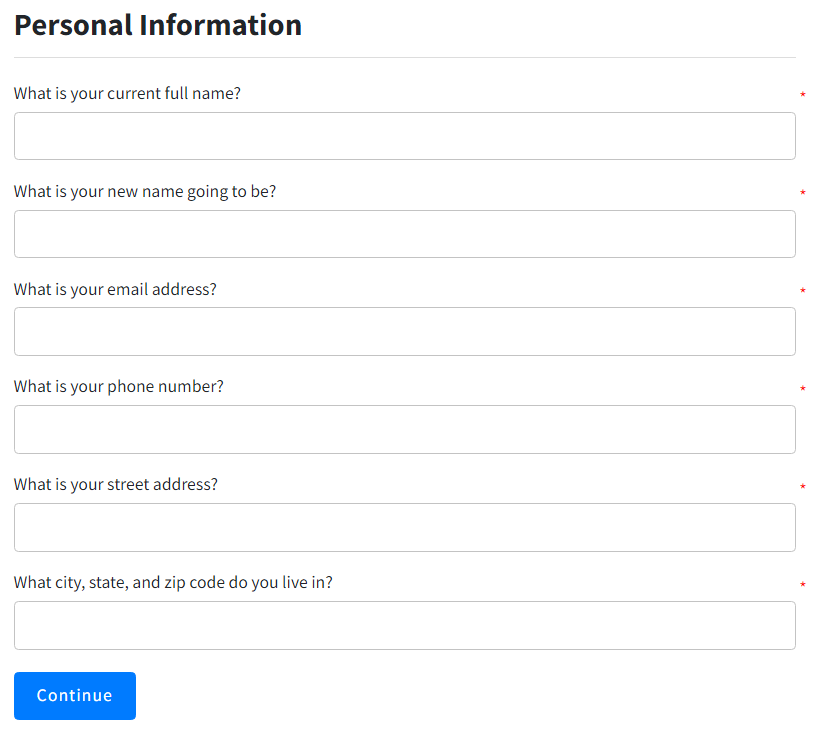Click the red asterisk beside city, state, zip

pos(803,585)
